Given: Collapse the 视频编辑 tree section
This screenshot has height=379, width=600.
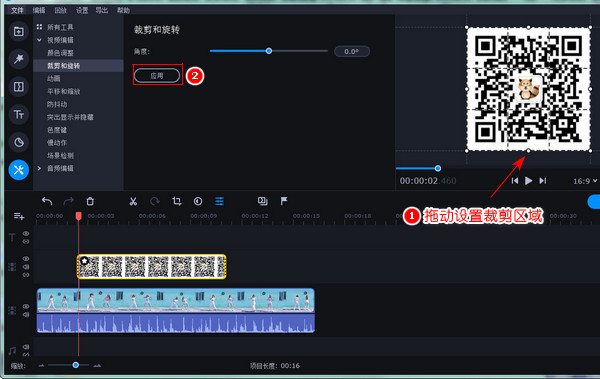Looking at the screenshot, I should tap(39, 40).
